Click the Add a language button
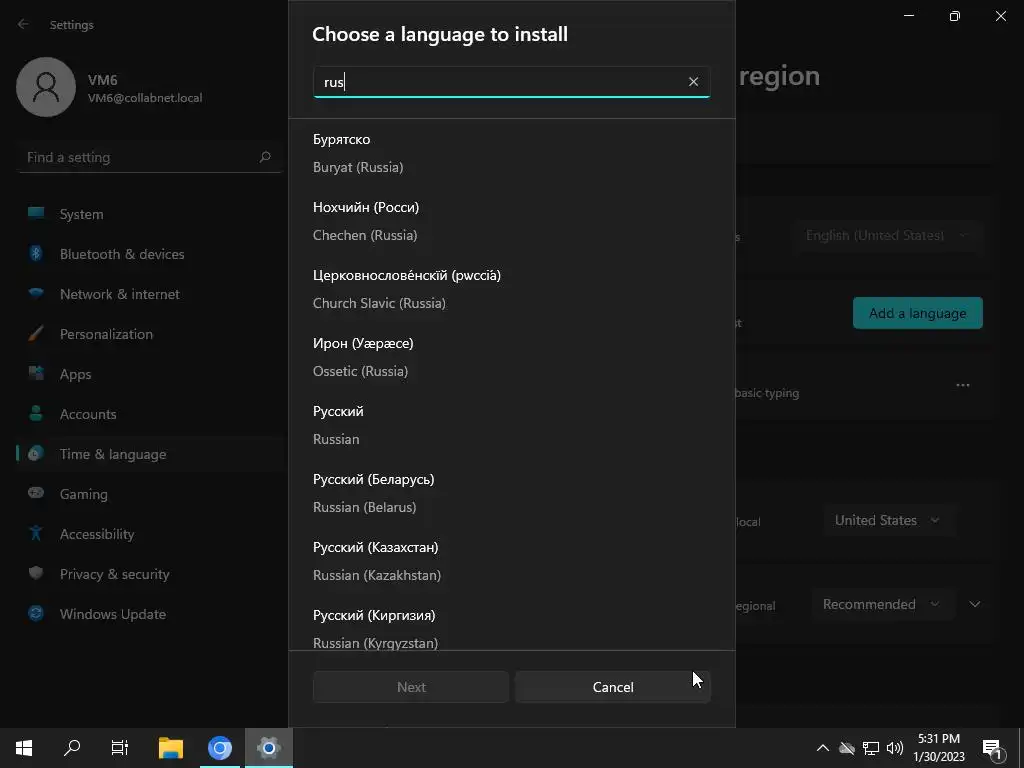The width and height of the screenshot is (1024, 768). pyautogui.click(x=917, y=313)
